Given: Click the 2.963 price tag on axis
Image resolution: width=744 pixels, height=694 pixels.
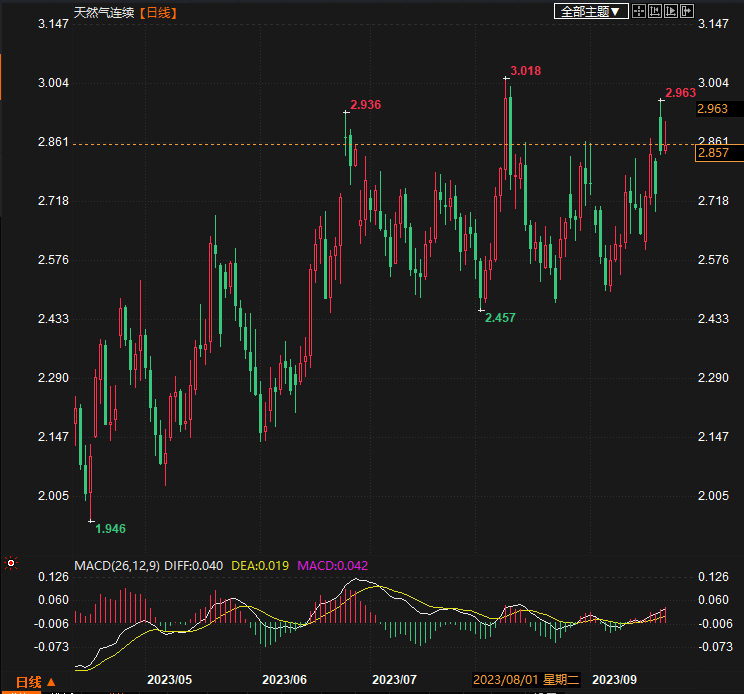Looking at the screenshot, I should [x=713, y=109].
